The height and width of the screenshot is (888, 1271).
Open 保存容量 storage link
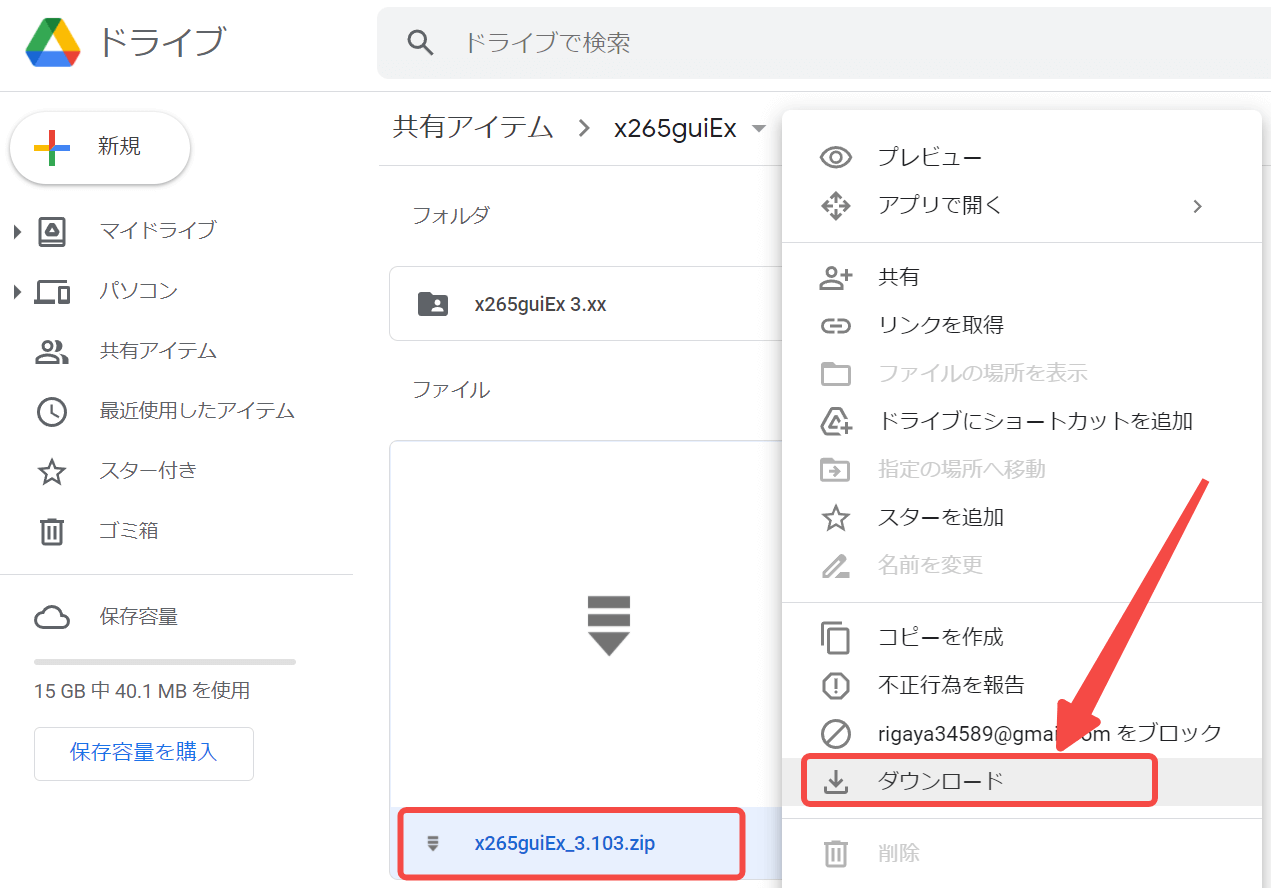pos(139,617)
